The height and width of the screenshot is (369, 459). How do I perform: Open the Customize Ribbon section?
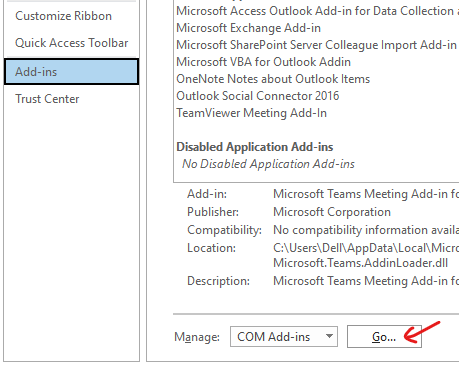(63, 16)
